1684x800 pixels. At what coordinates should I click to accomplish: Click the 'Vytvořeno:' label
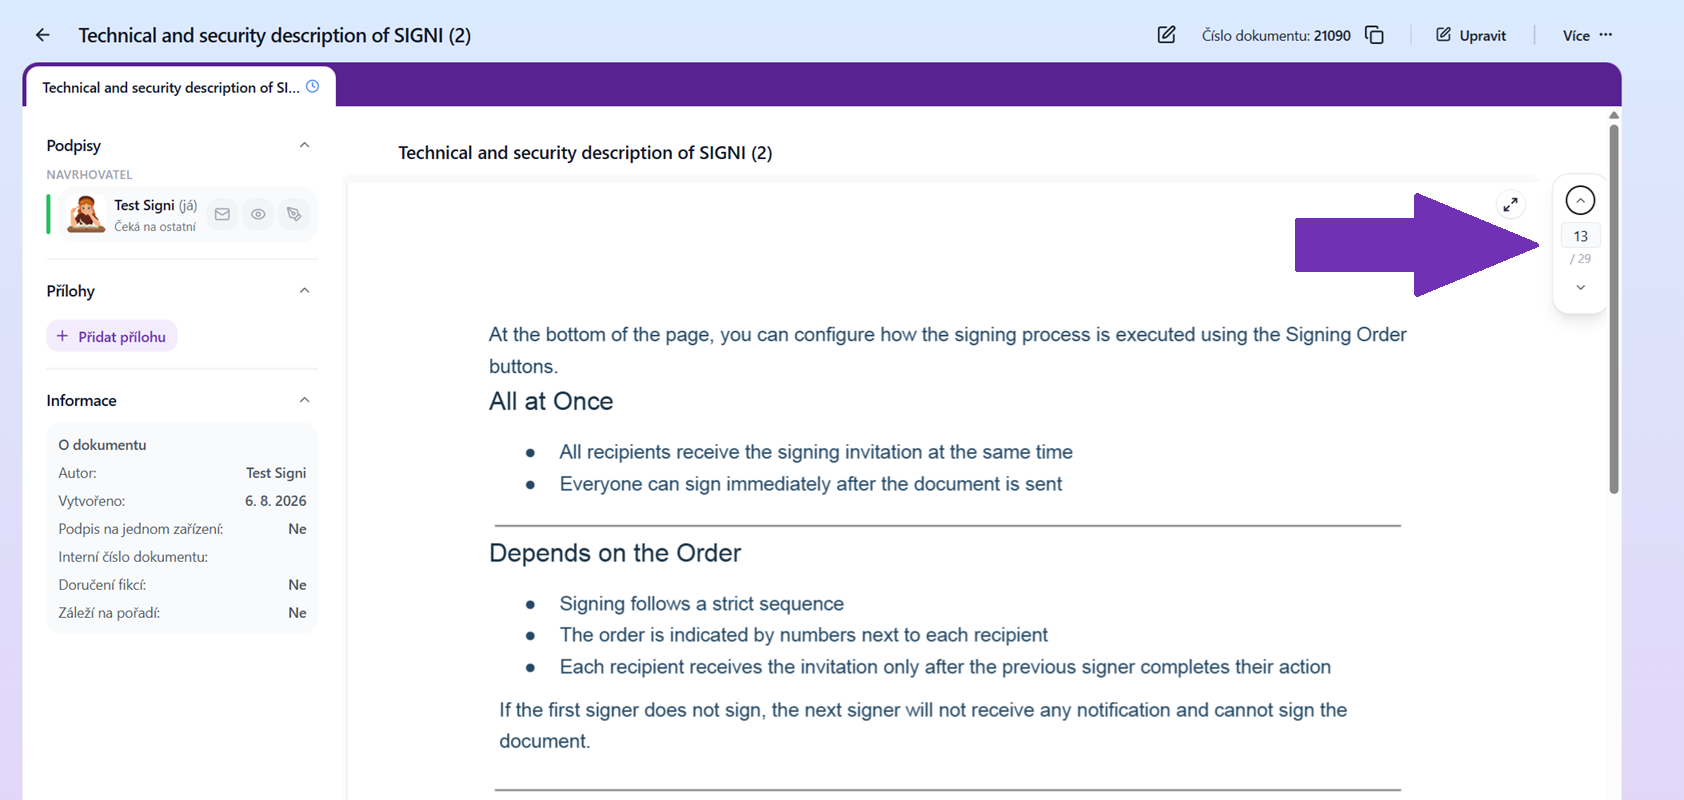tap(92, 501)
